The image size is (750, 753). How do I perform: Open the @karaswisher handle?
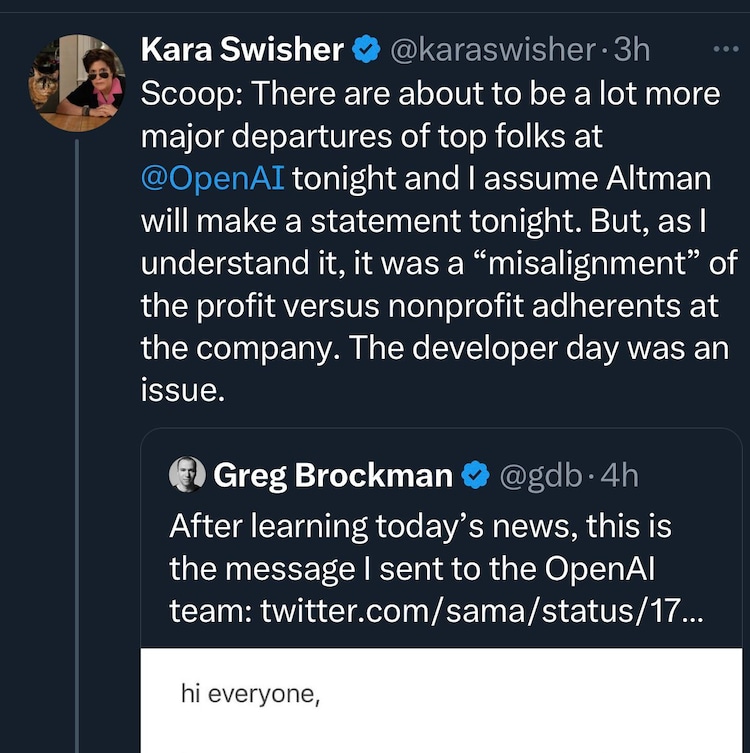pyautogui.click(x=492, y=49)
